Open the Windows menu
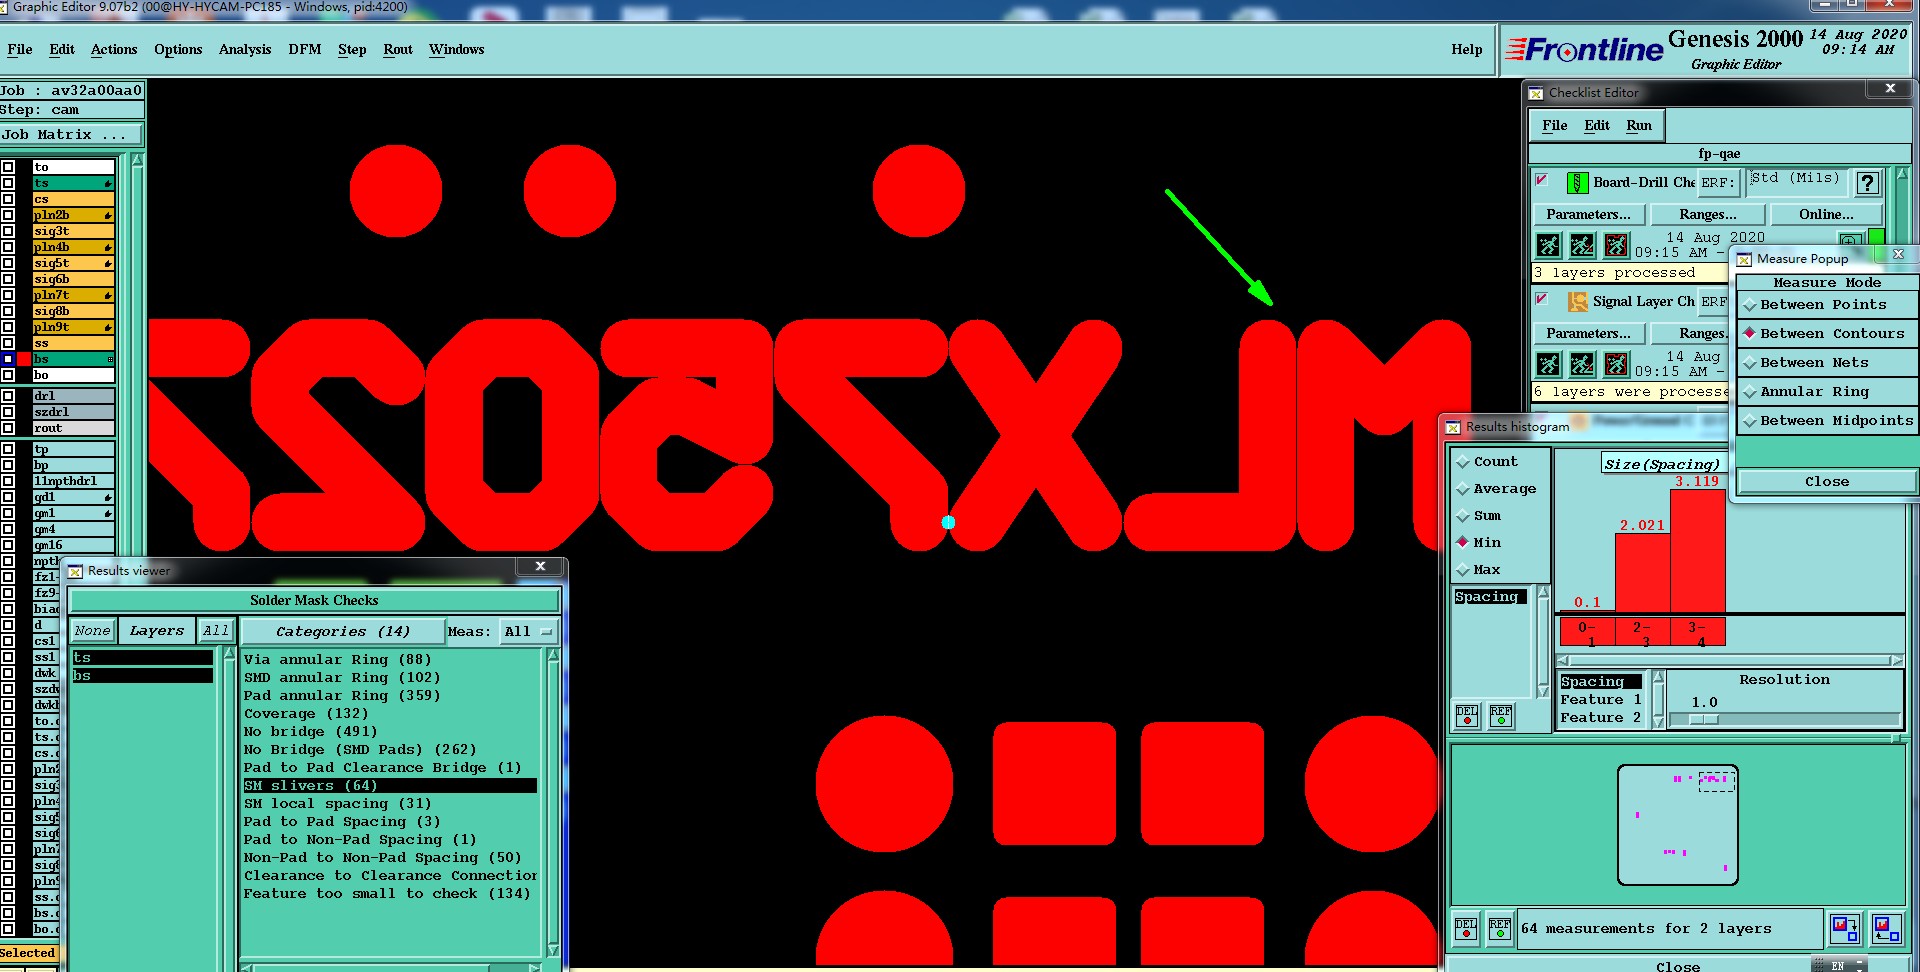The width and height of the screenshot is (1920, 972). [457, 49]
